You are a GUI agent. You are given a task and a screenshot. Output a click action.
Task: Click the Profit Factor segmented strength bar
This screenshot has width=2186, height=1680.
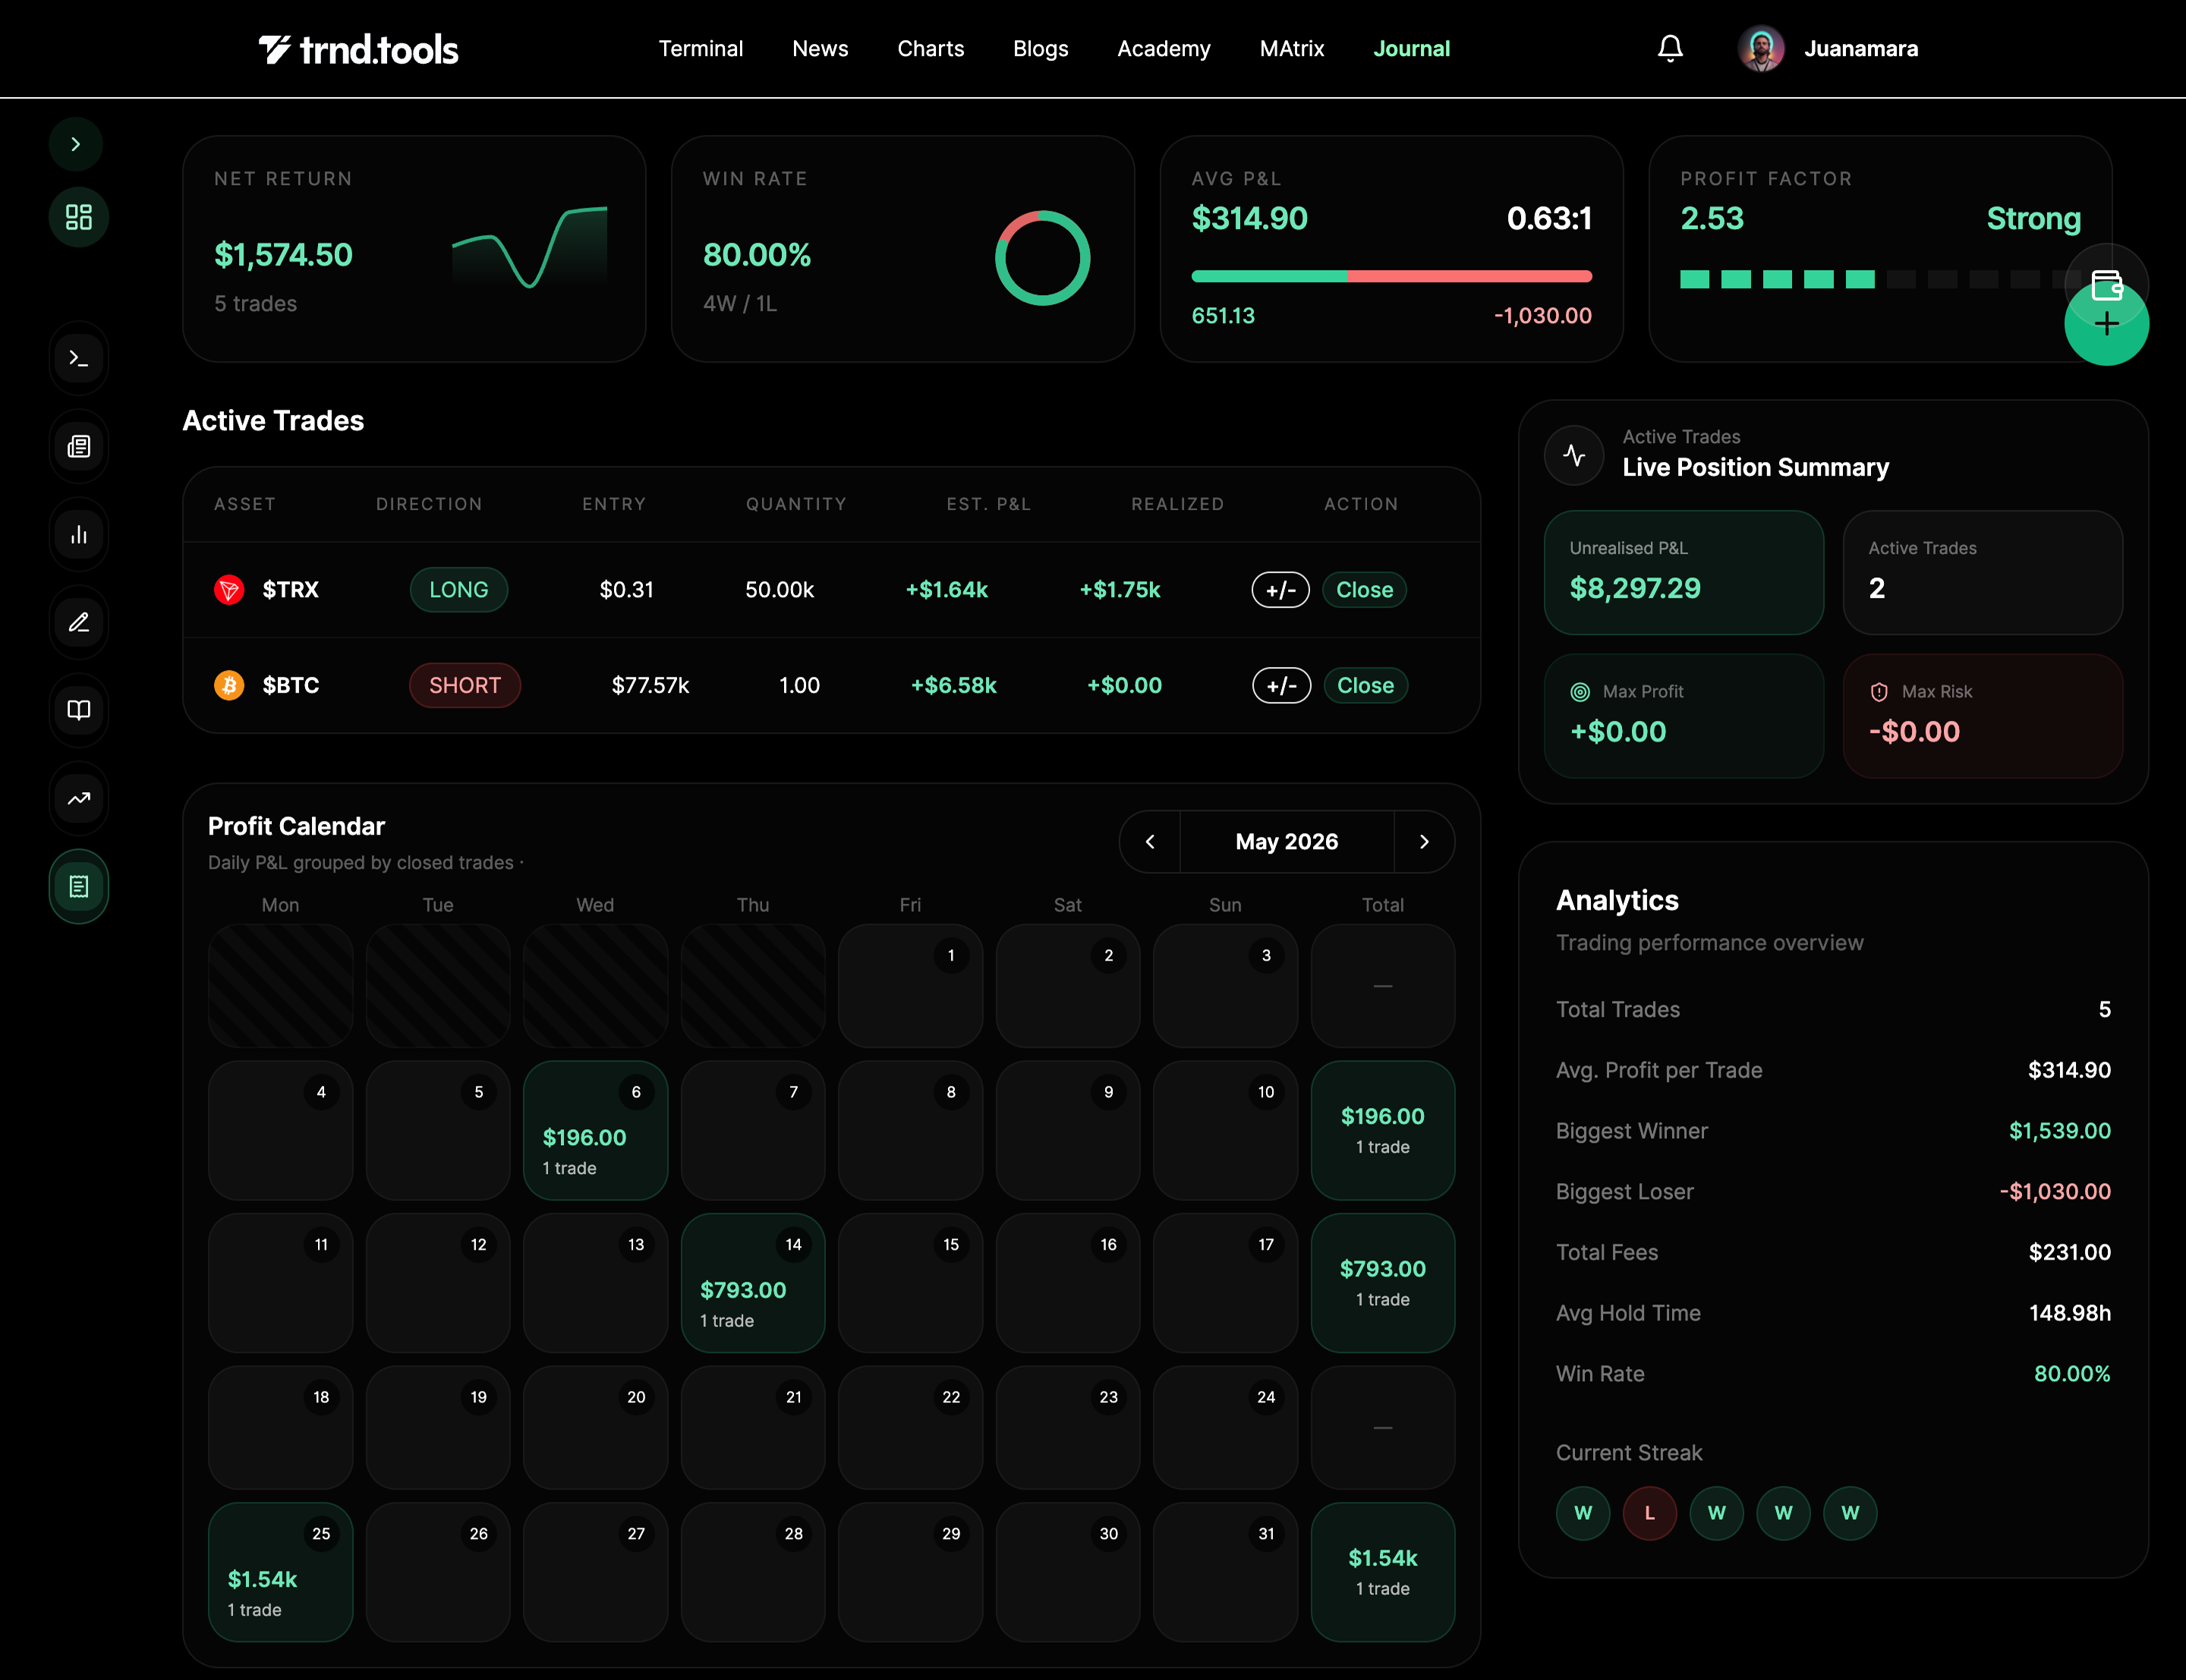[x=1880, y=279]
